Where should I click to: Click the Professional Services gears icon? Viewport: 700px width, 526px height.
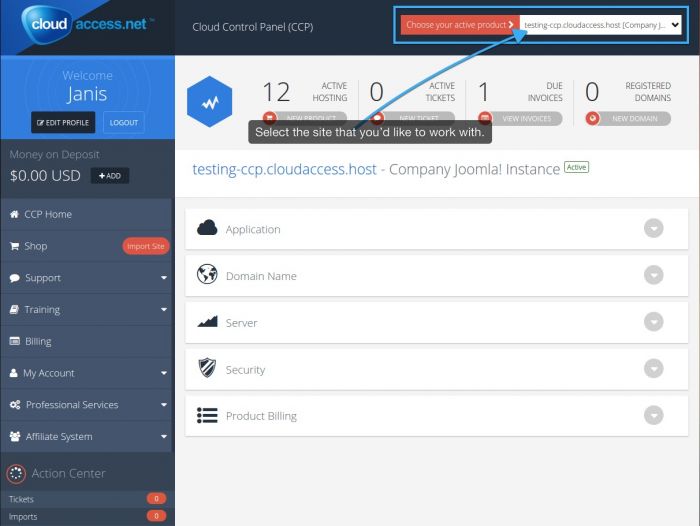pos(15,405)
